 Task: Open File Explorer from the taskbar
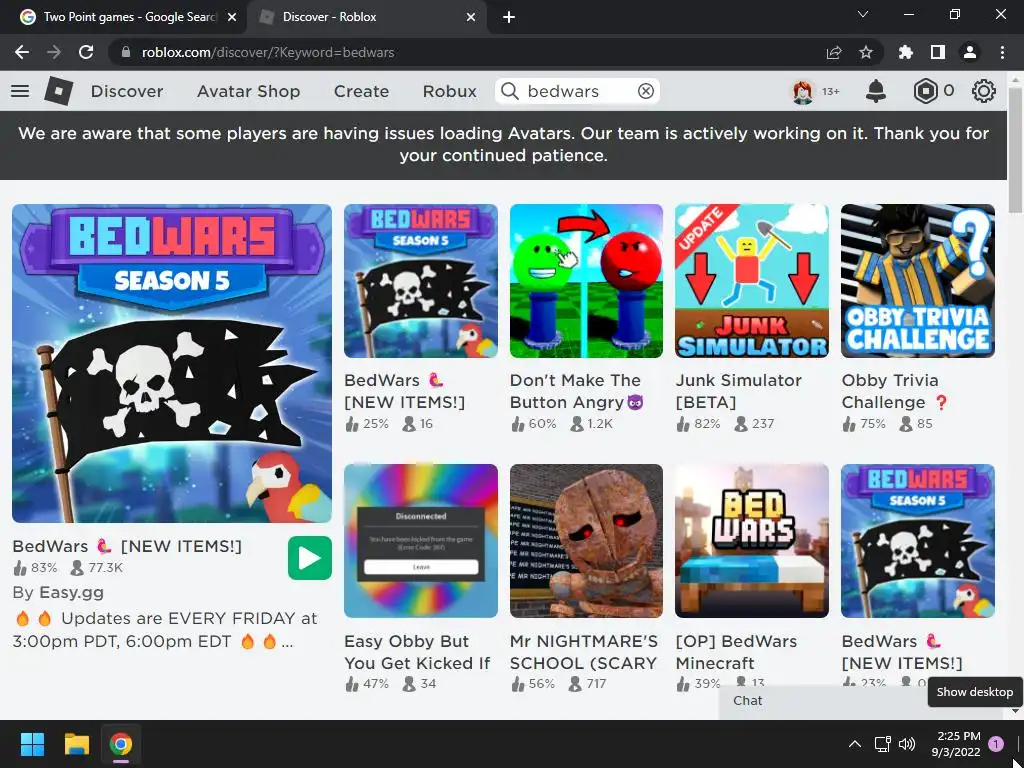[76, 744]
